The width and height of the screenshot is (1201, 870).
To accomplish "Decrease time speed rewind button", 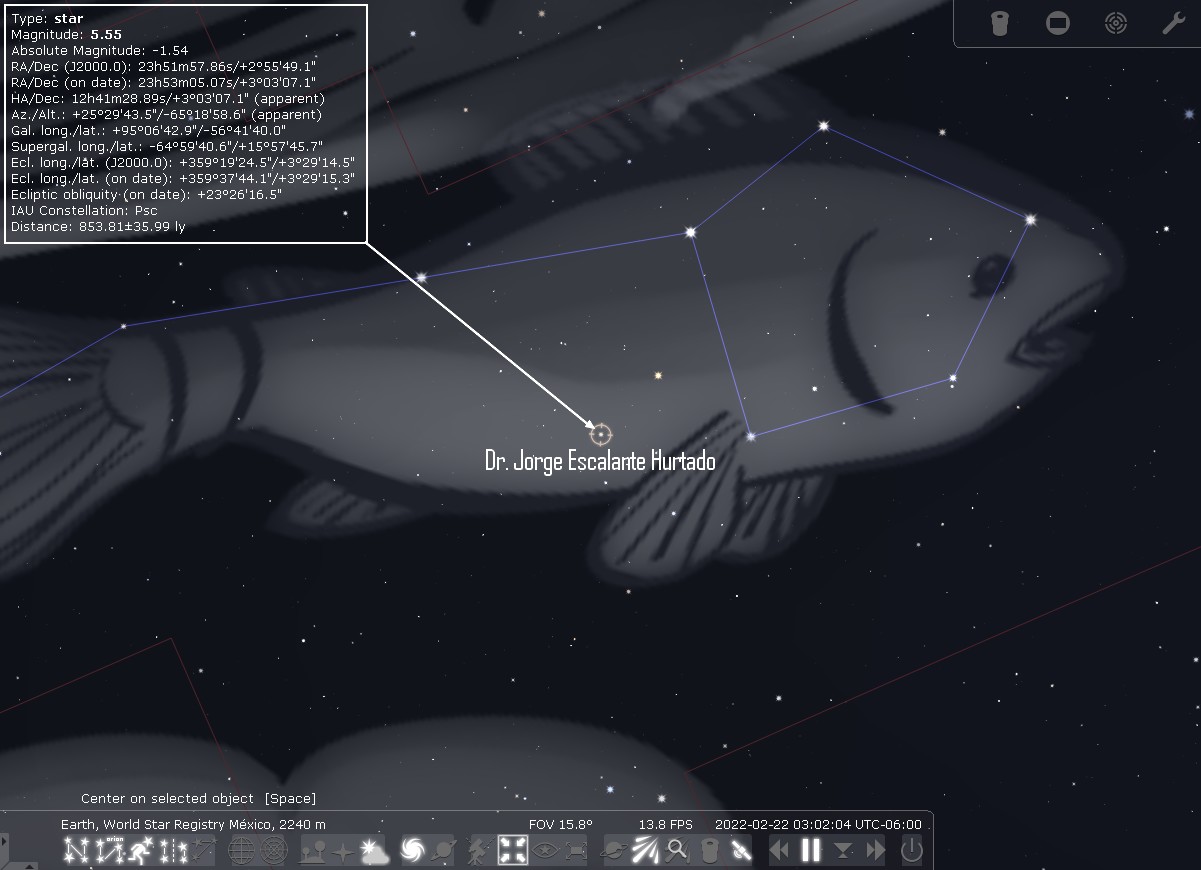I will tap(779, 851).
